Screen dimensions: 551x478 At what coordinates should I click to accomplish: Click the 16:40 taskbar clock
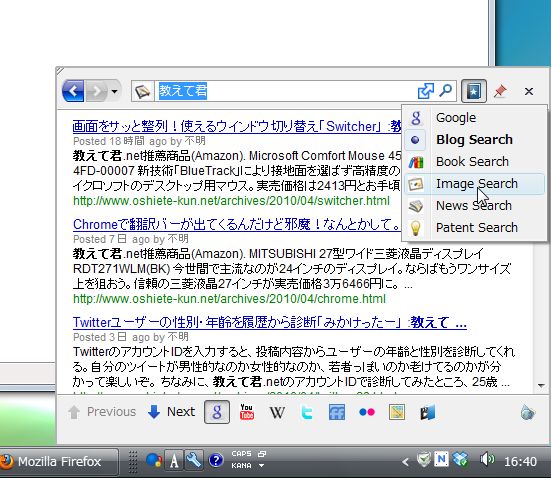[x=520, y=461]
